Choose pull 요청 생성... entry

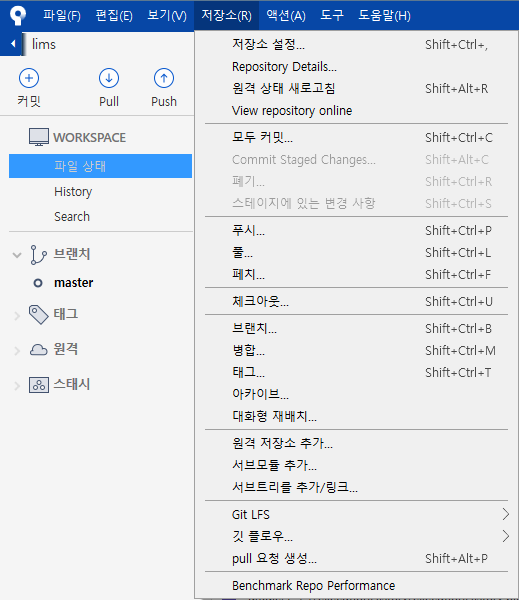coord(356,558)
